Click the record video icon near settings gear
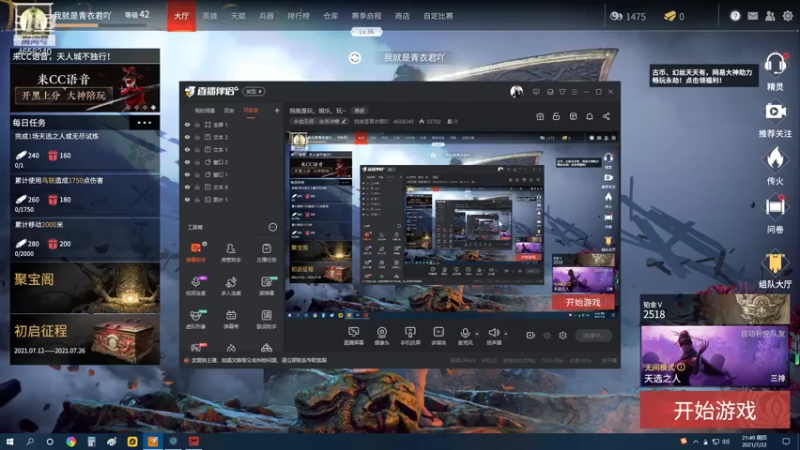Screen dimensions: 800x450 (531, 335)
